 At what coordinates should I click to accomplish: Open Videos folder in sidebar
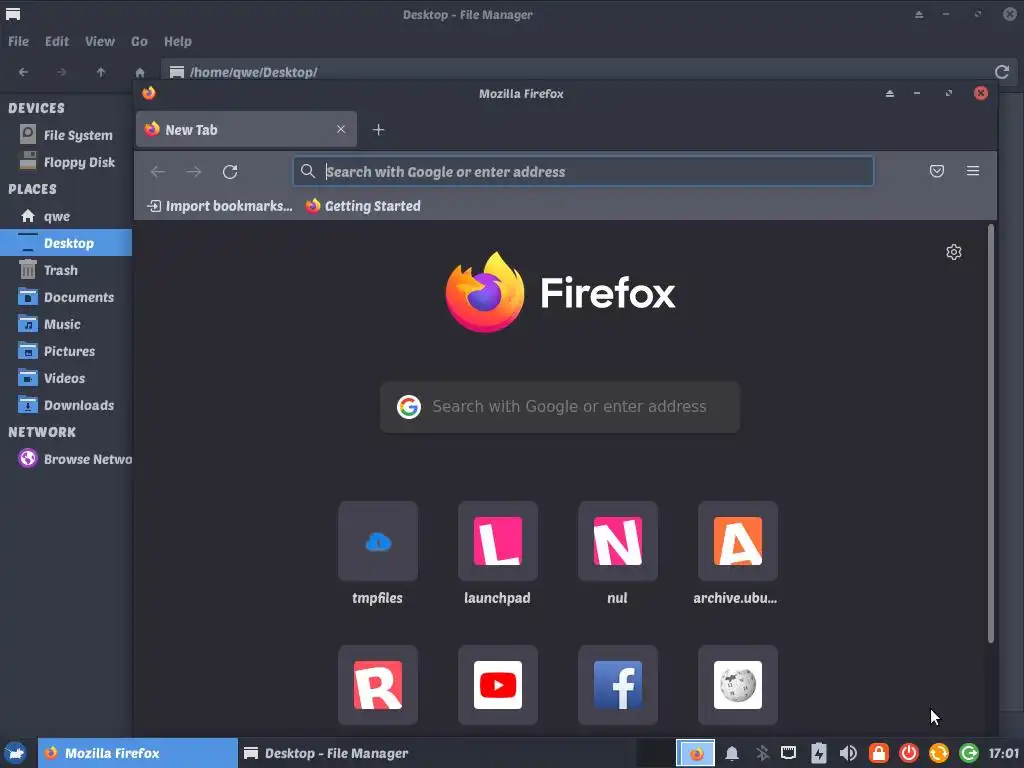pyautogui.click(x=66, y=378)
